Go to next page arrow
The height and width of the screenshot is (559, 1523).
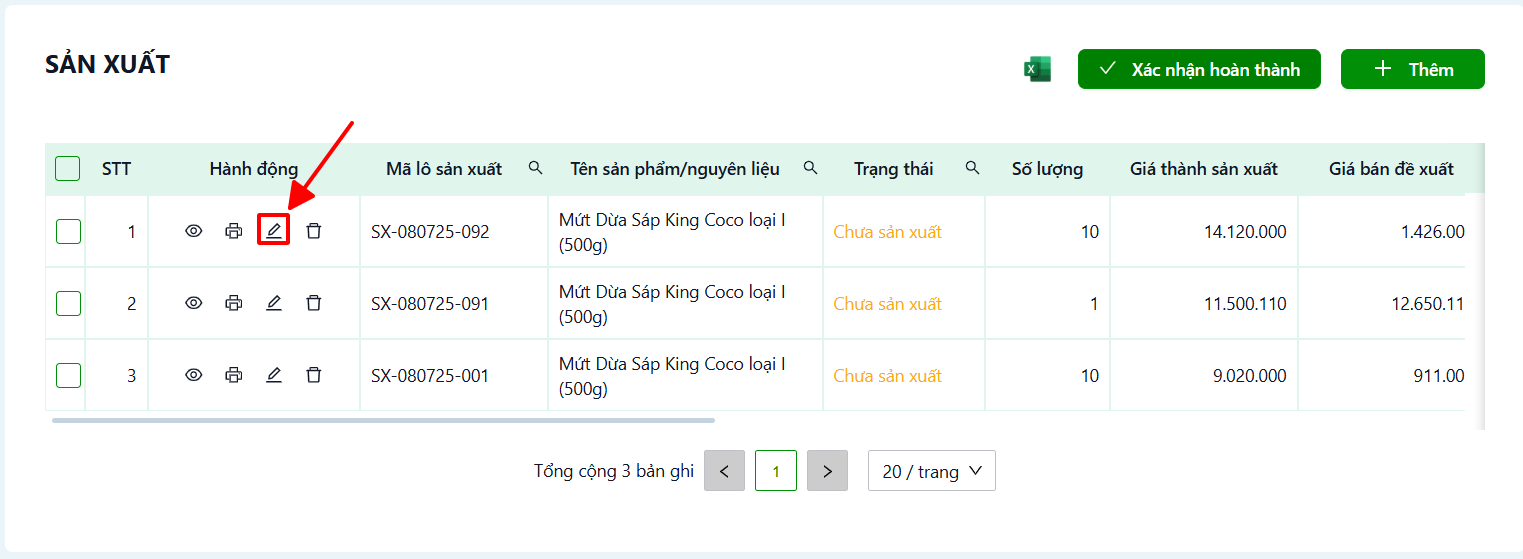(827, 470)
